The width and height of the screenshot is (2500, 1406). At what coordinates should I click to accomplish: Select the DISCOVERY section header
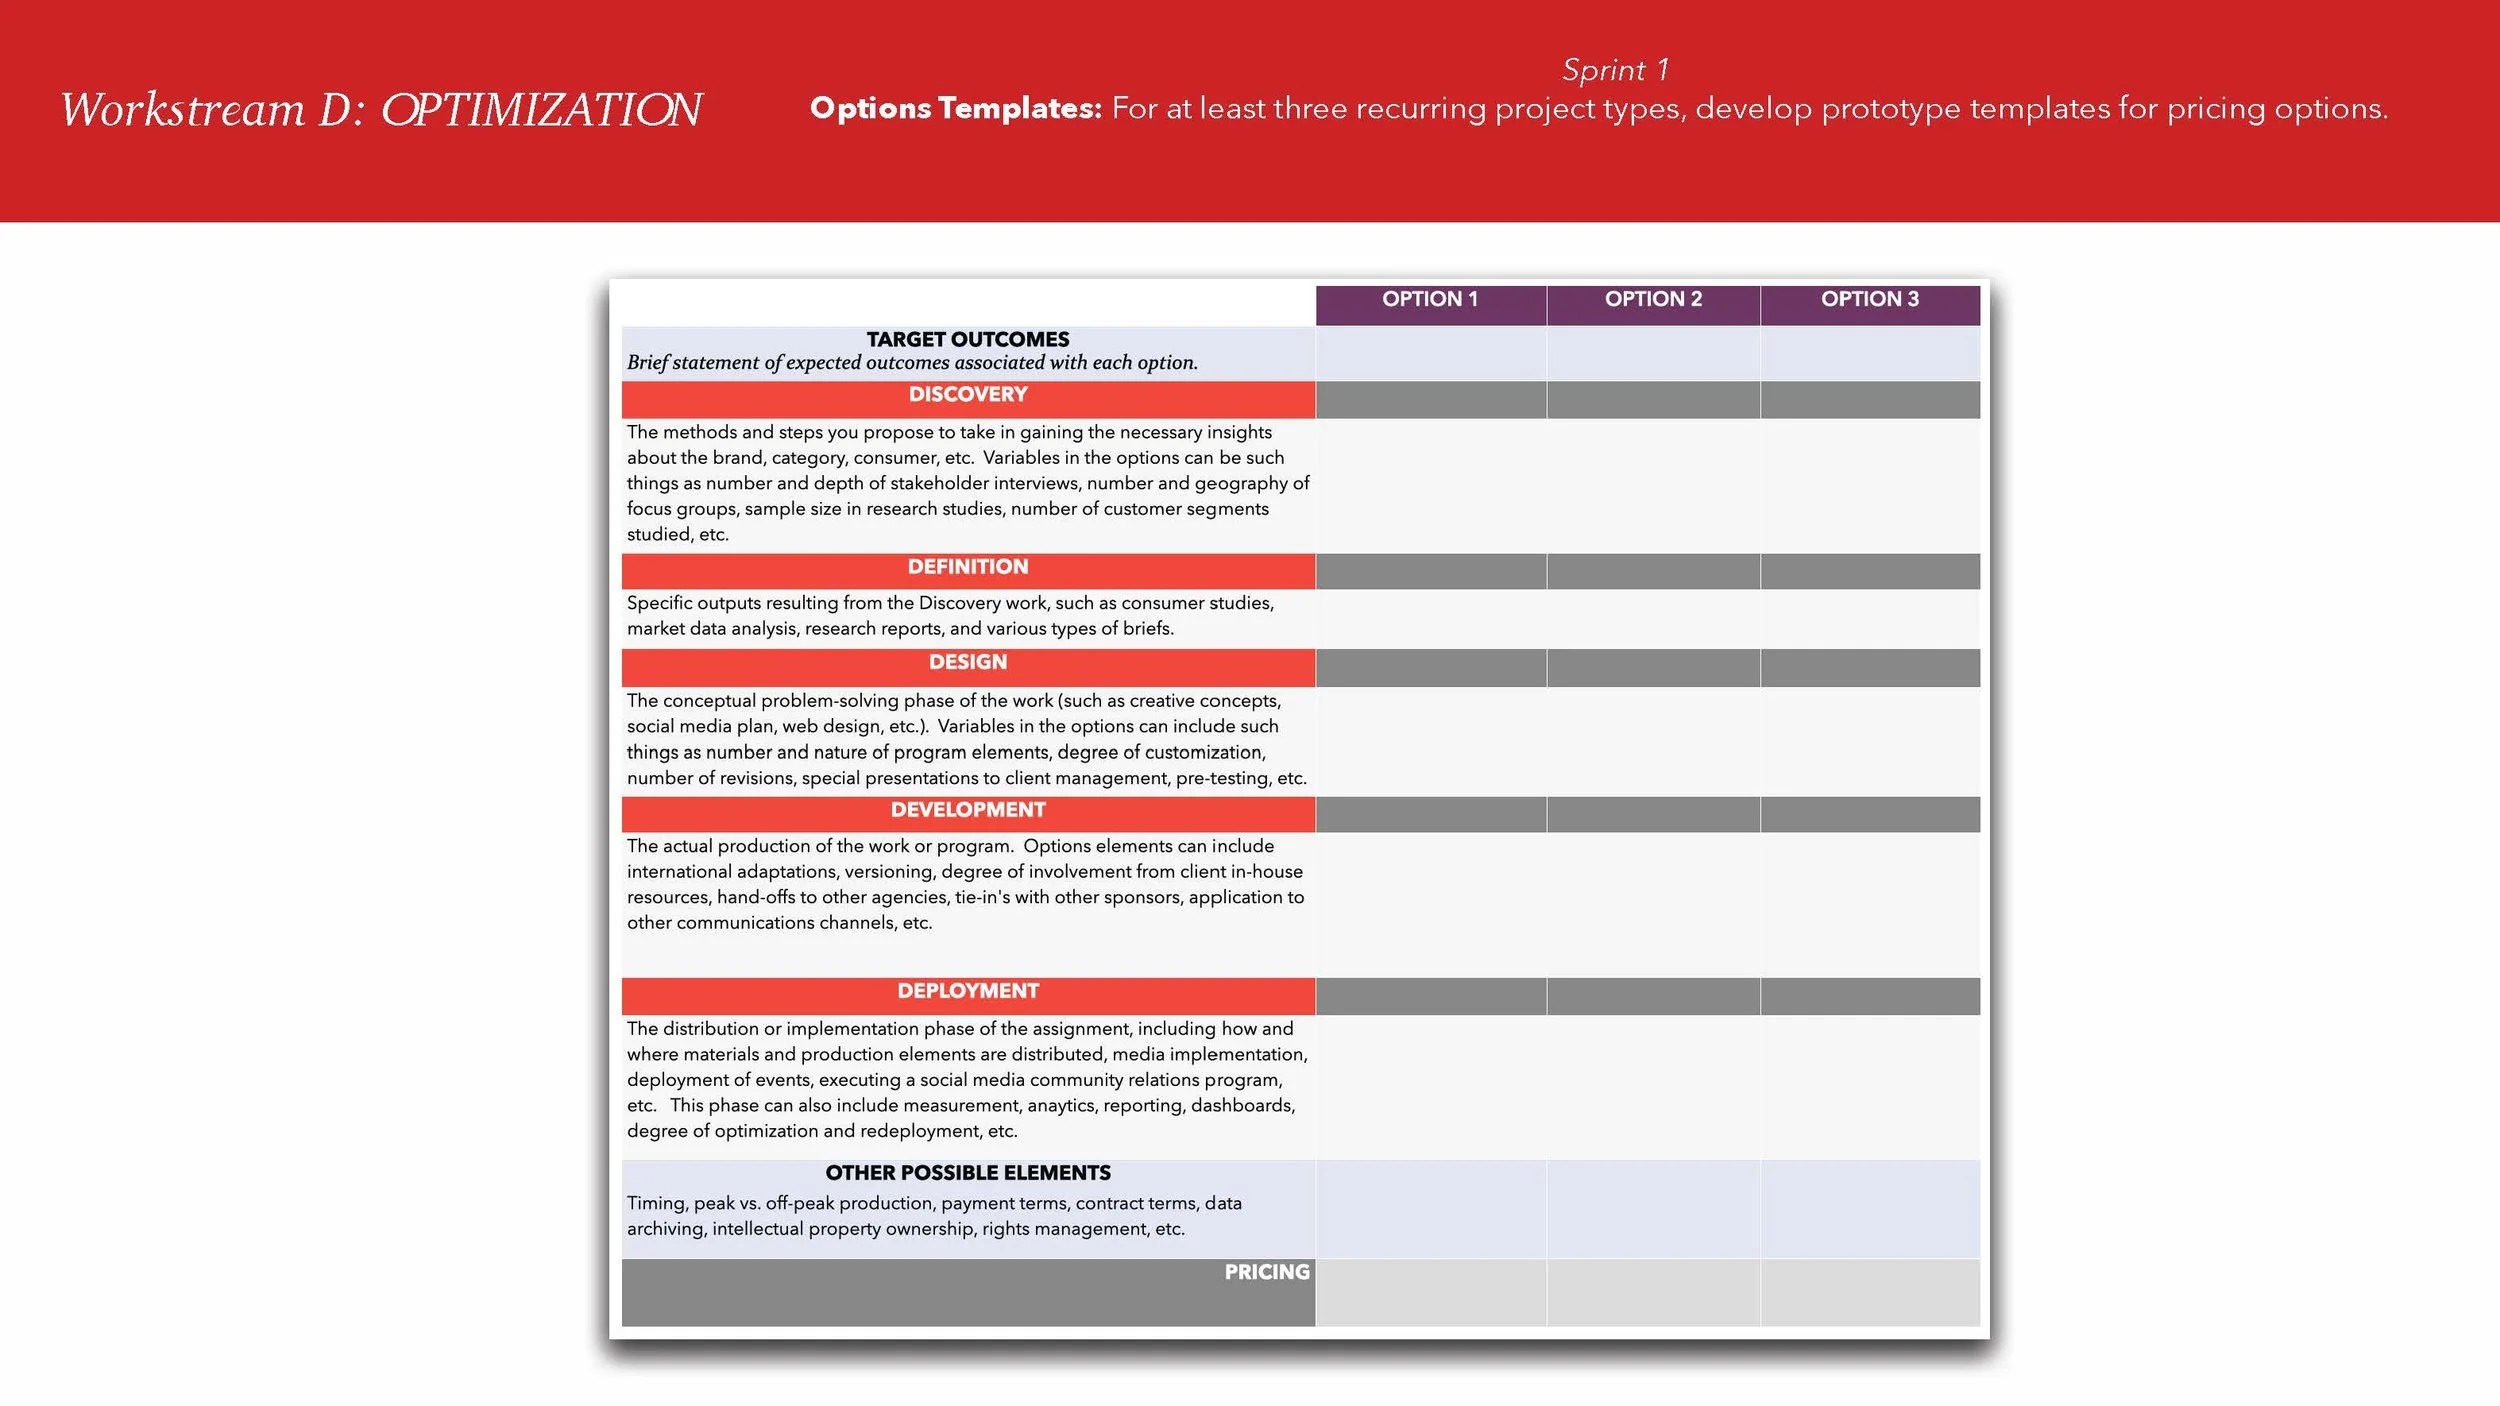[x=967, y=395]
